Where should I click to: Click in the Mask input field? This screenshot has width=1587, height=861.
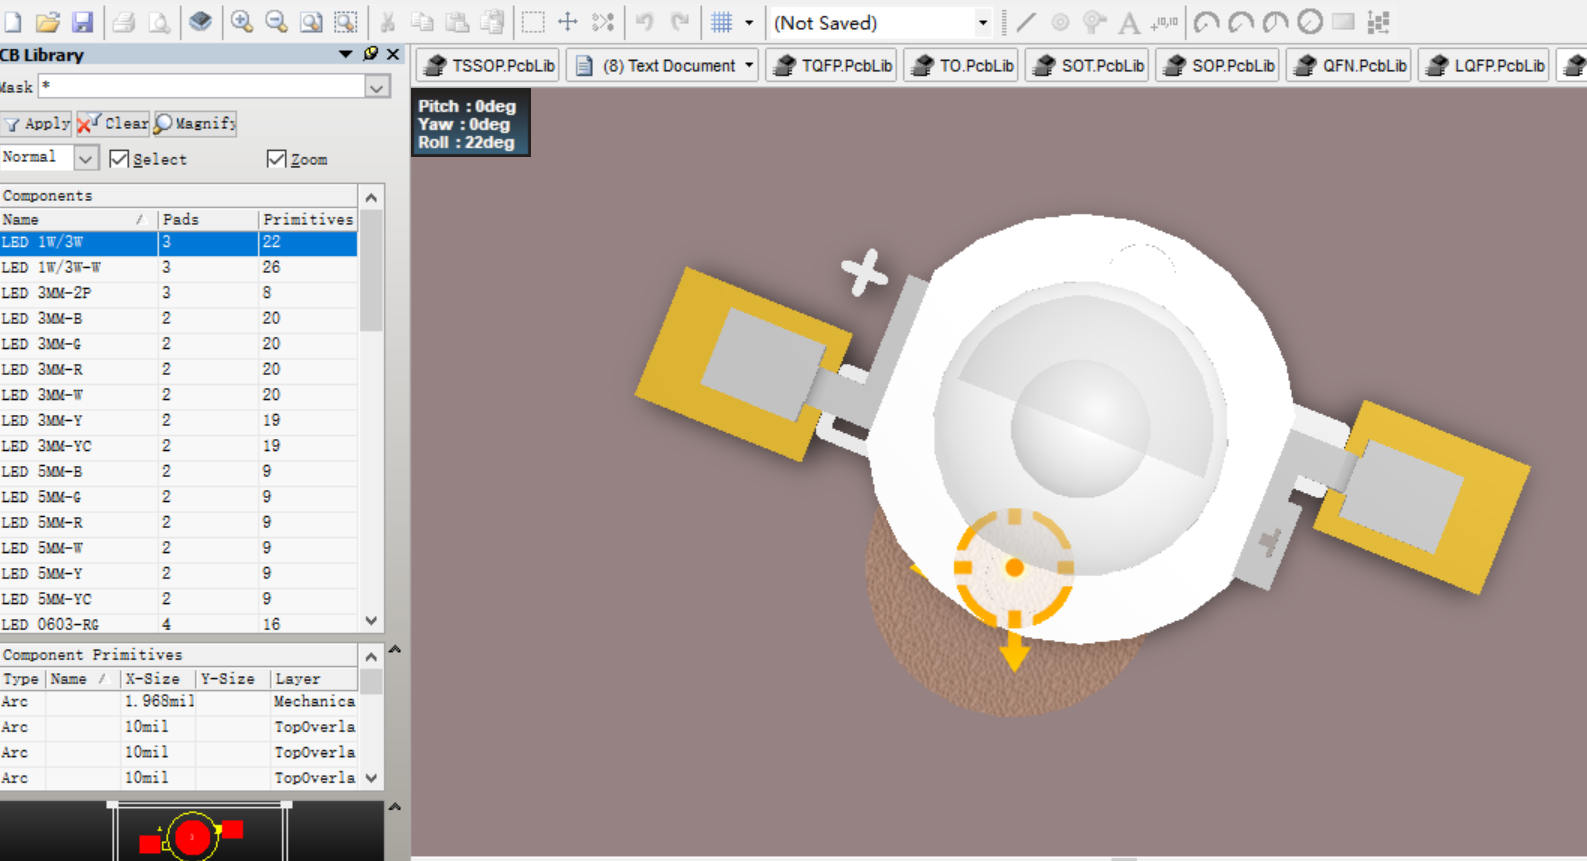[202, 87]
